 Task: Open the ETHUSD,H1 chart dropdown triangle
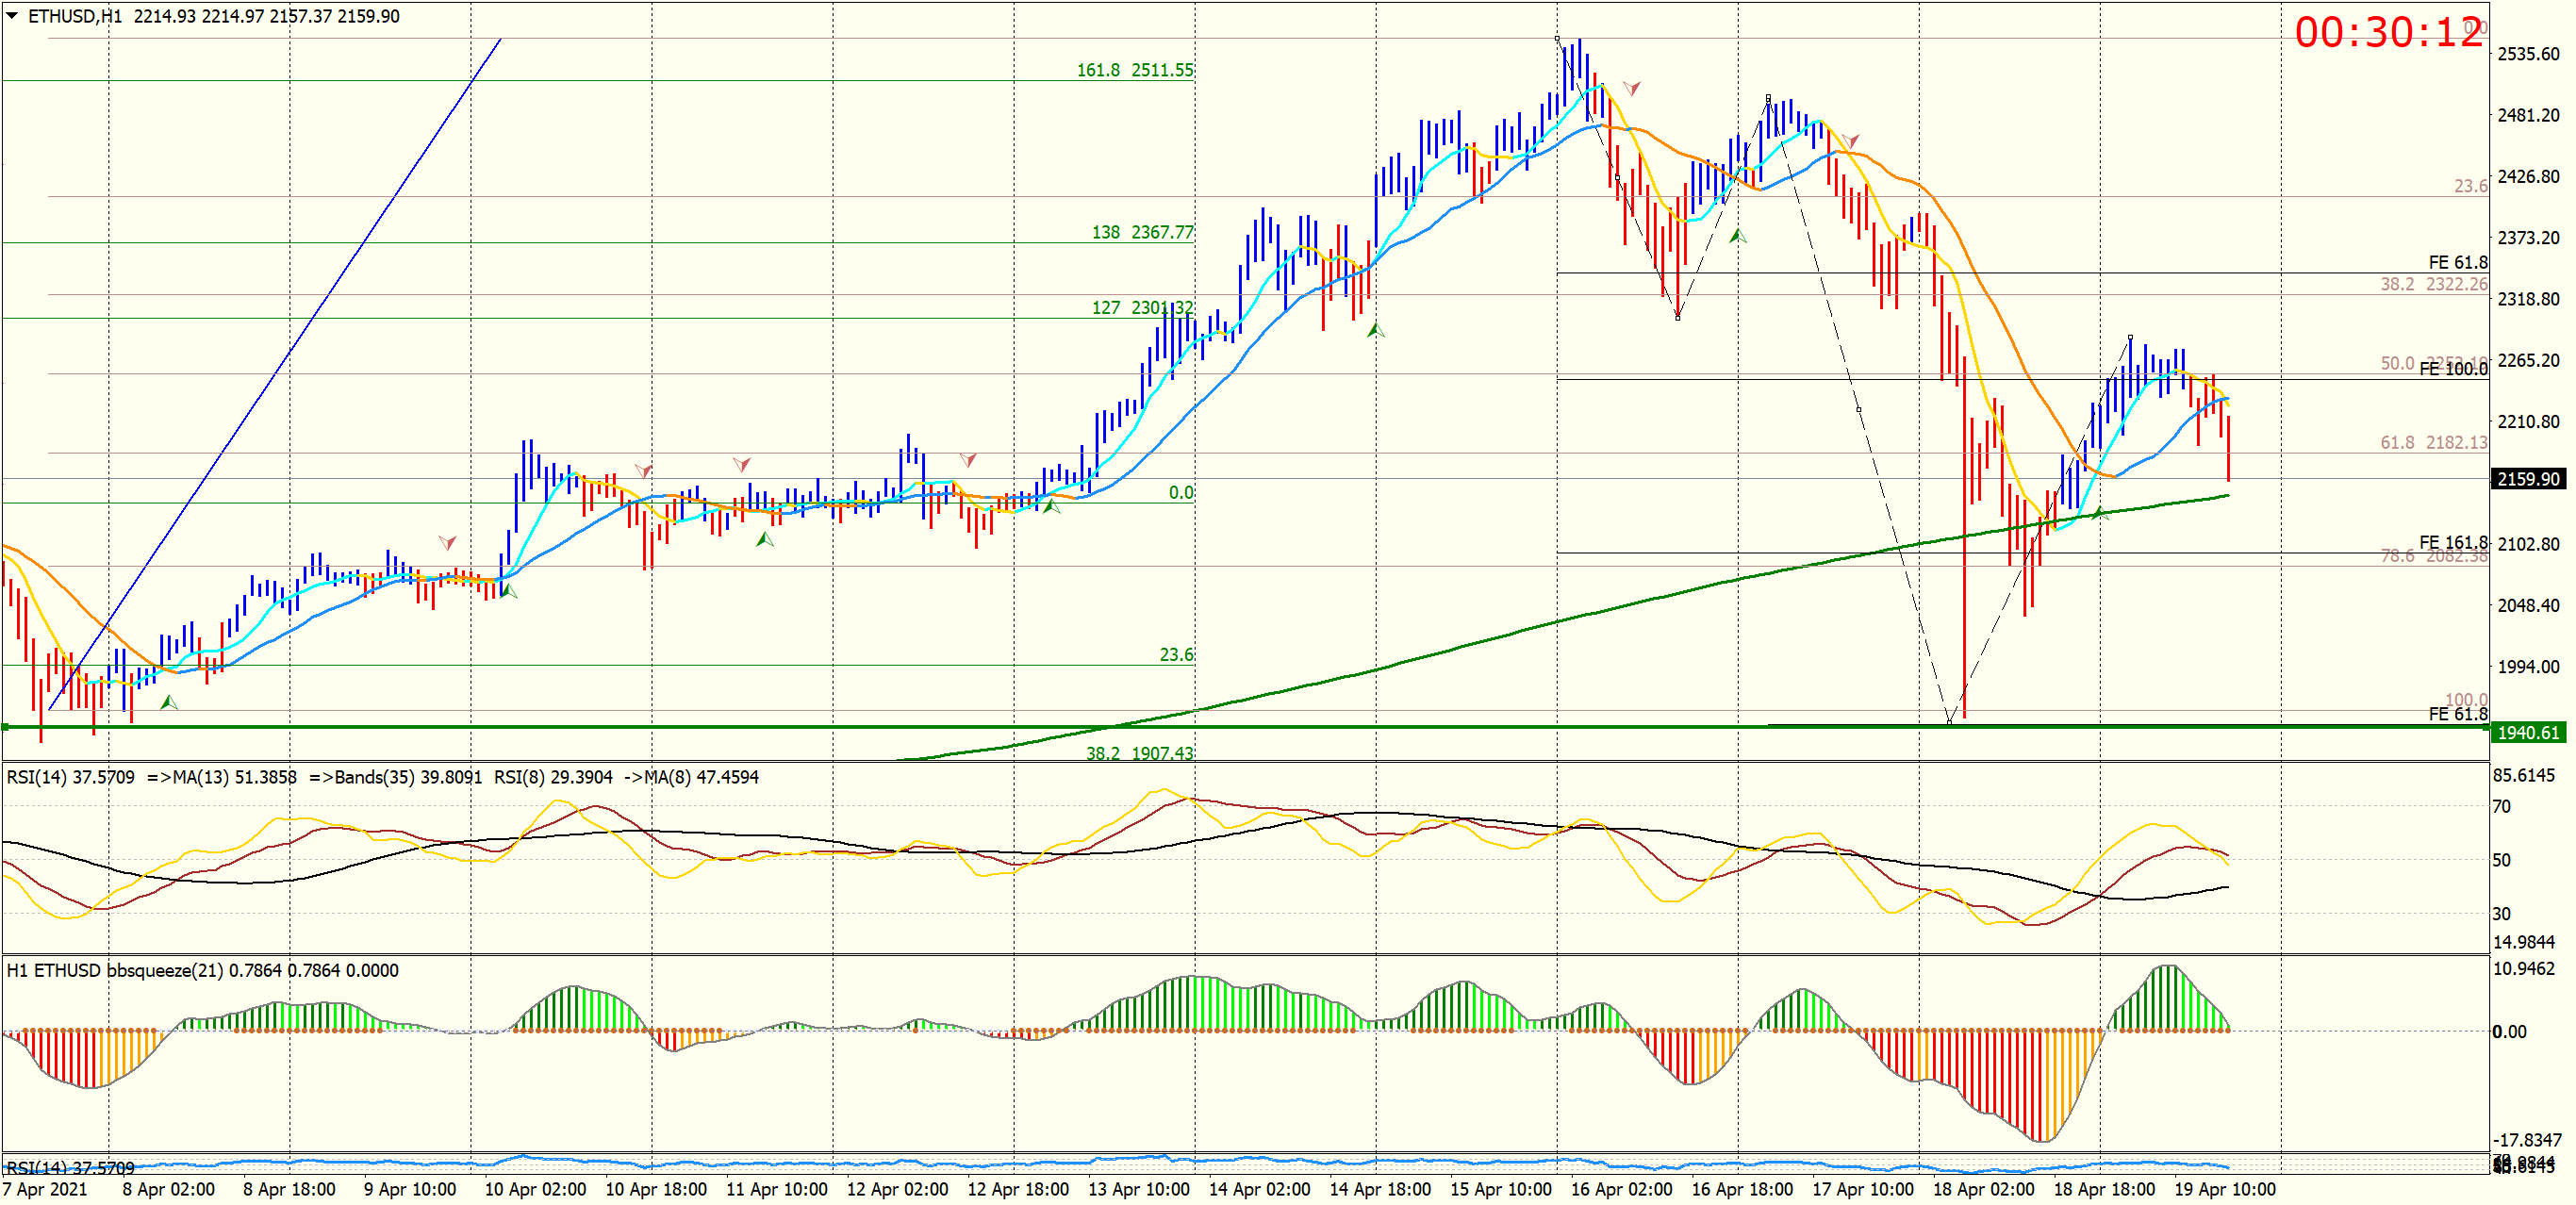click(x=12, y=16)
